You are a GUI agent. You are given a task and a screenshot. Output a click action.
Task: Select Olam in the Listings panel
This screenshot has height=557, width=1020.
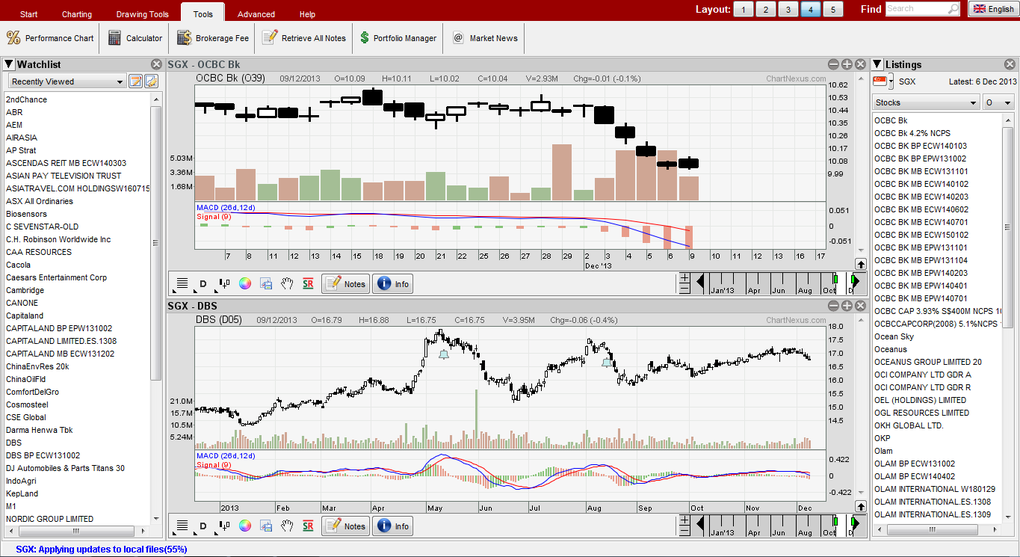883,451
